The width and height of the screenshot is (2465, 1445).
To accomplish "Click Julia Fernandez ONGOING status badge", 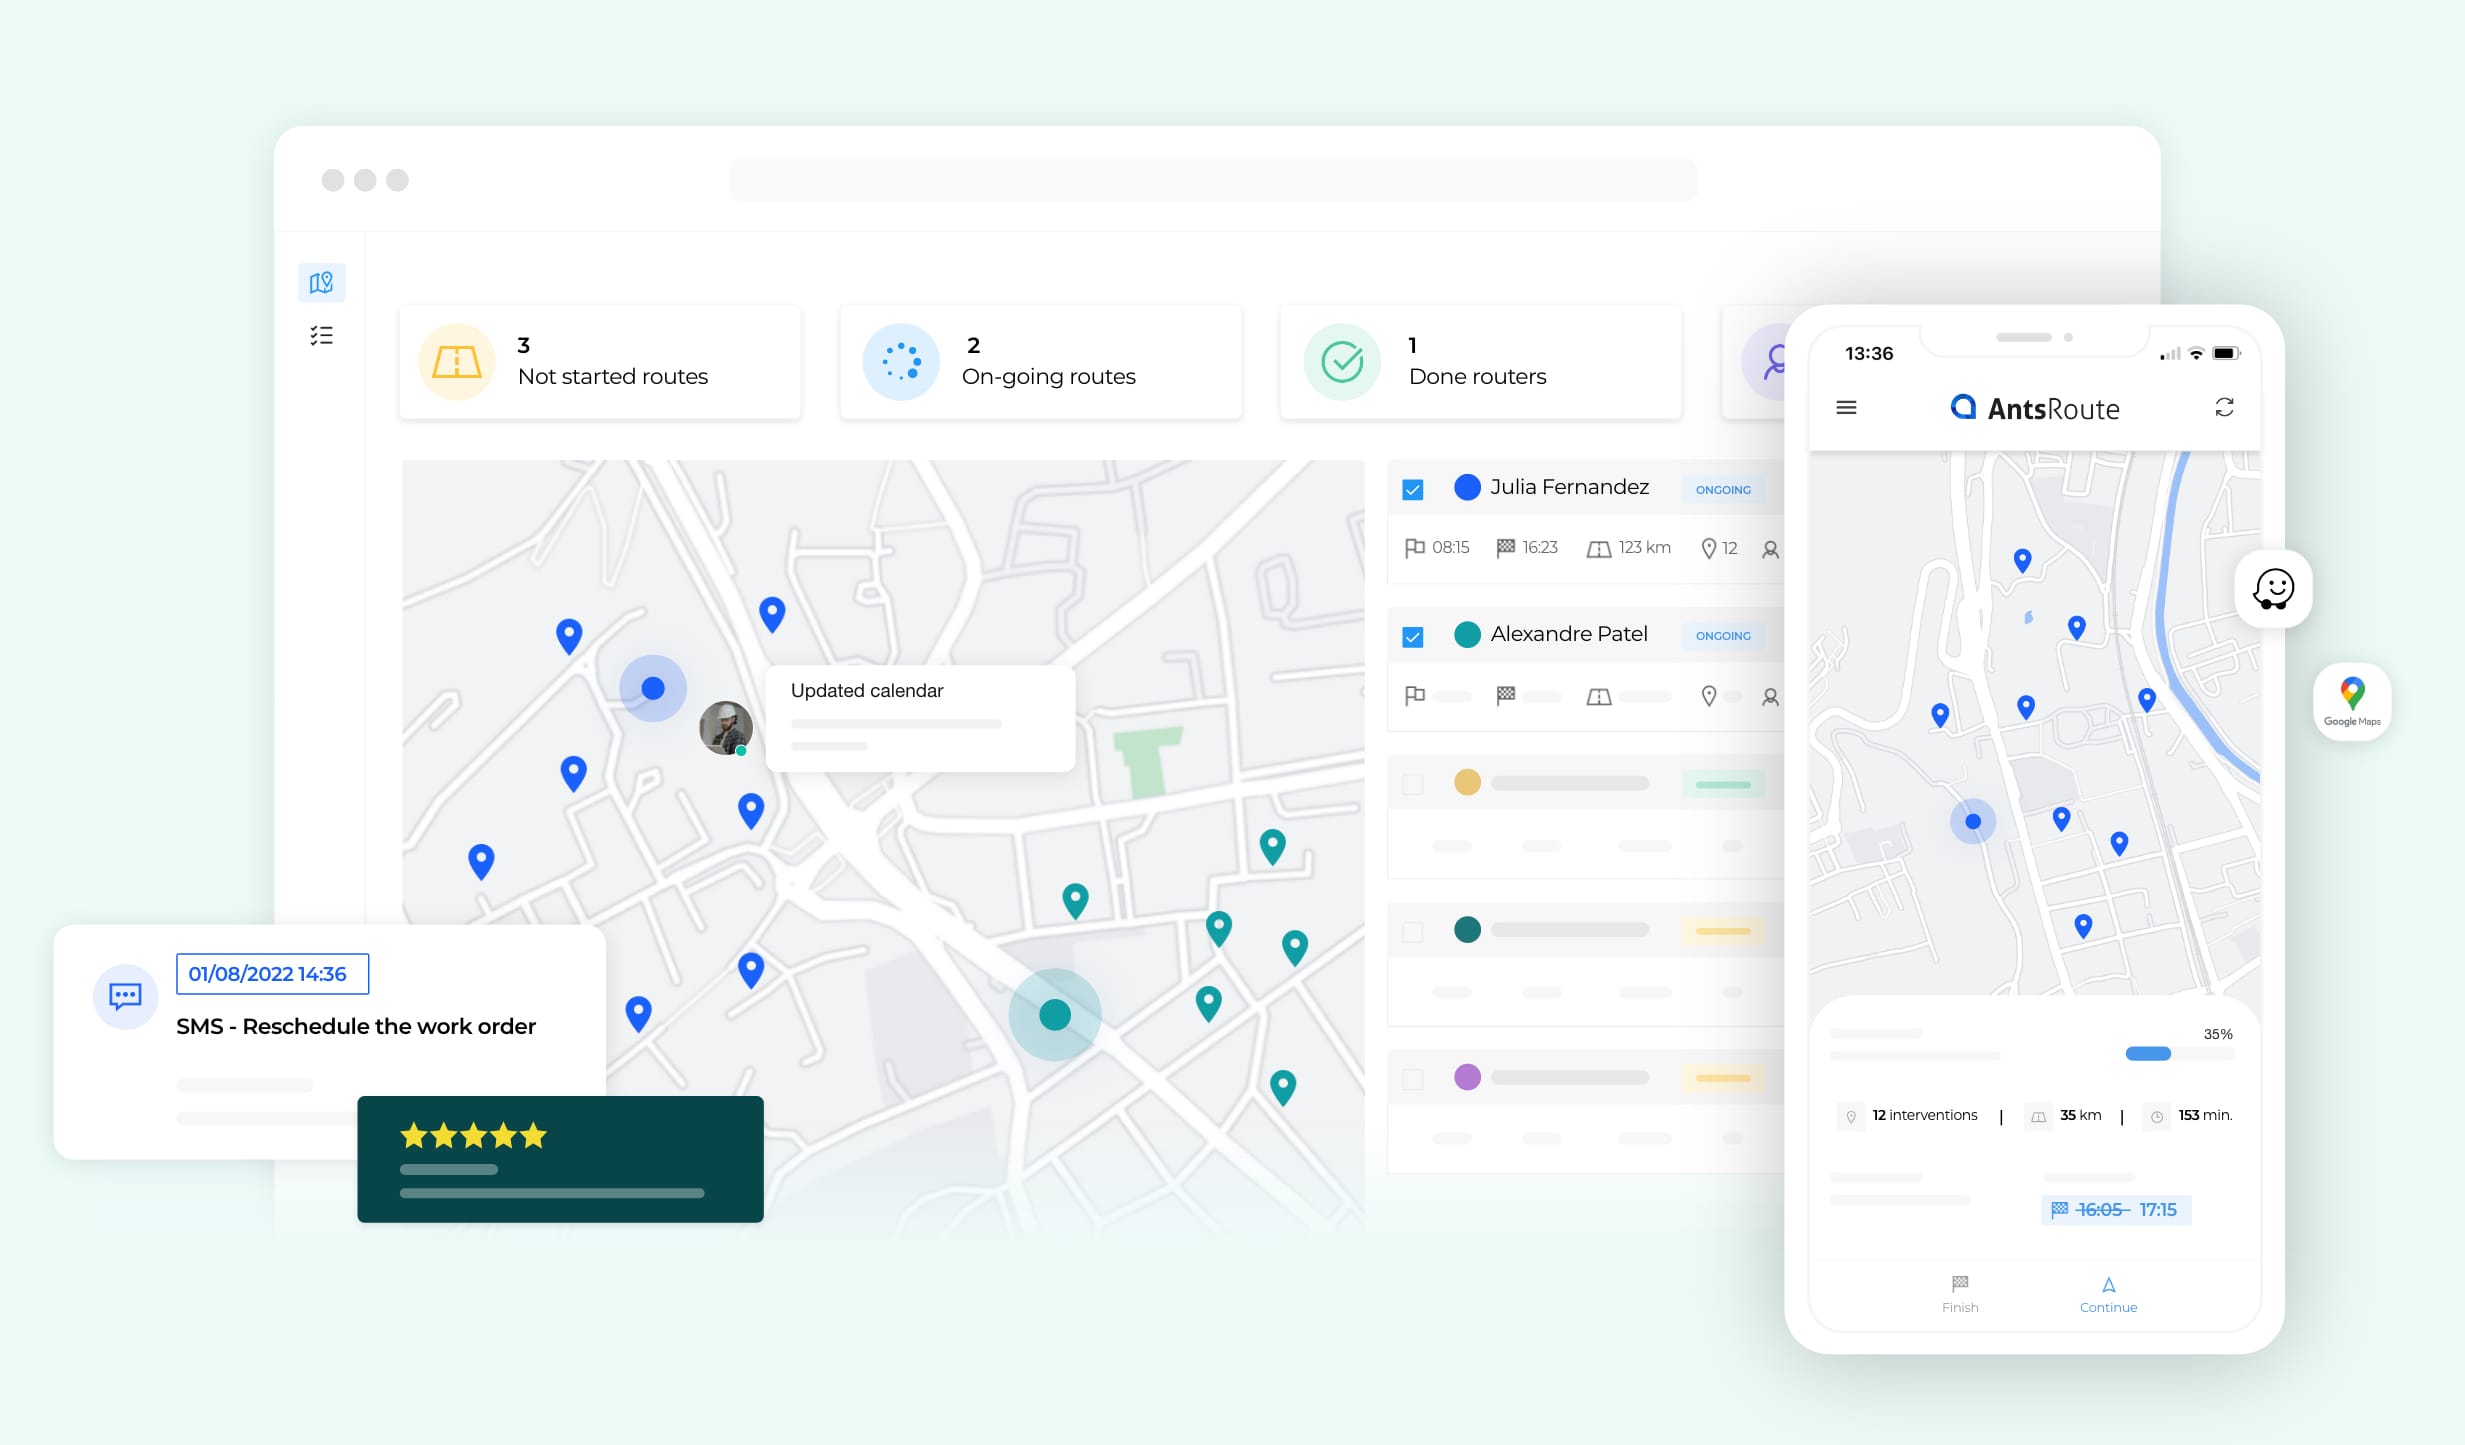I will [1723, 489].
